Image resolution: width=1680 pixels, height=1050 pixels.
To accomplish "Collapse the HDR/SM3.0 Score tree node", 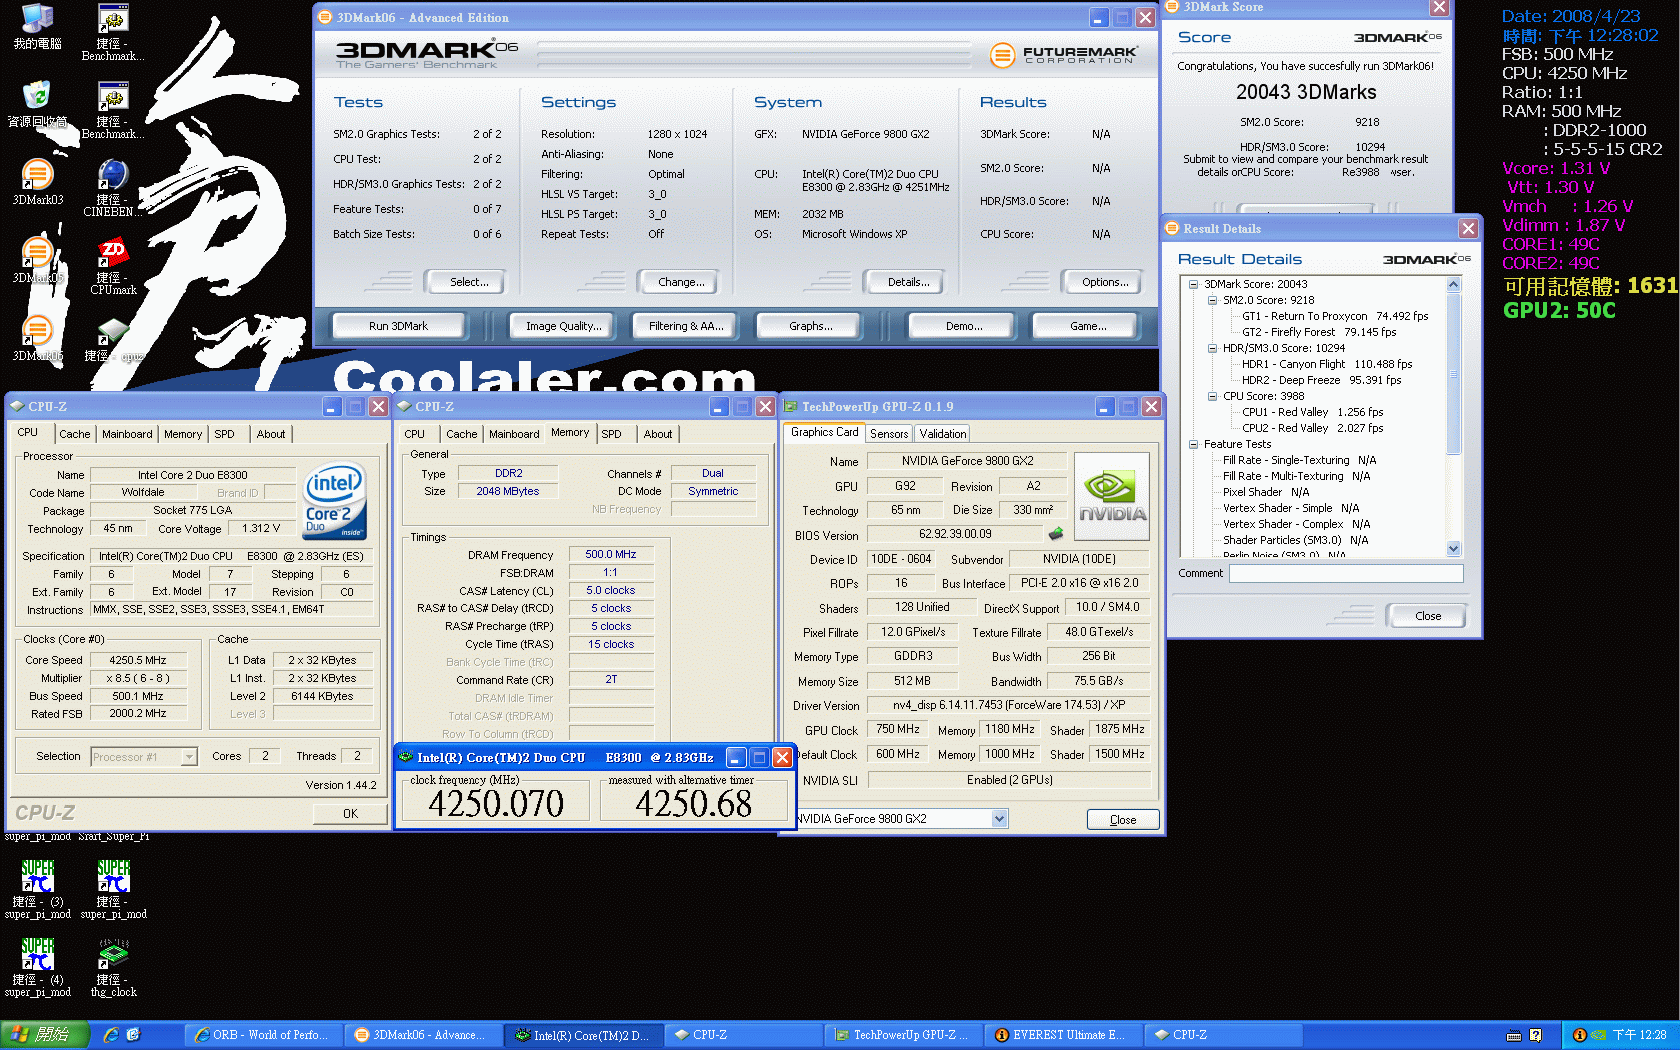I will click(1212, 348).
